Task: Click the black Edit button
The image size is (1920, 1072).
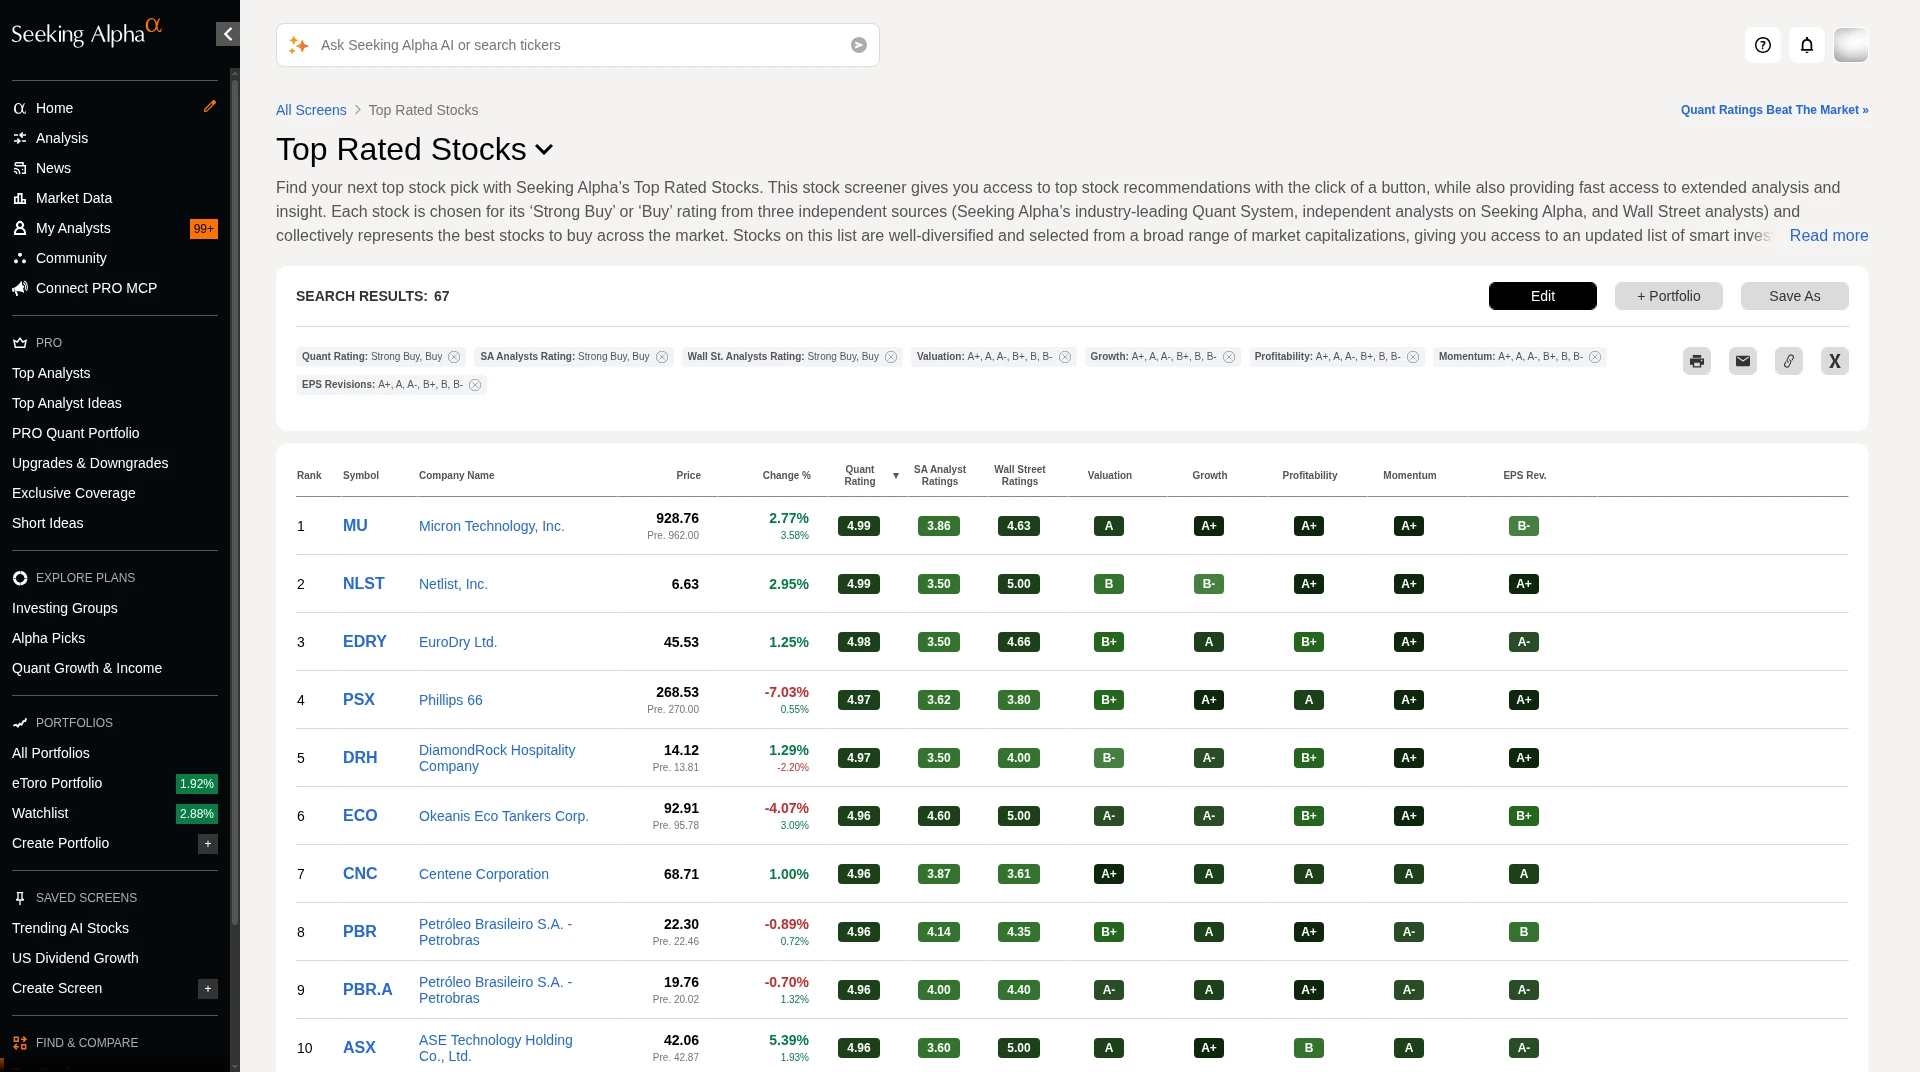Action: click(1543, 296)
